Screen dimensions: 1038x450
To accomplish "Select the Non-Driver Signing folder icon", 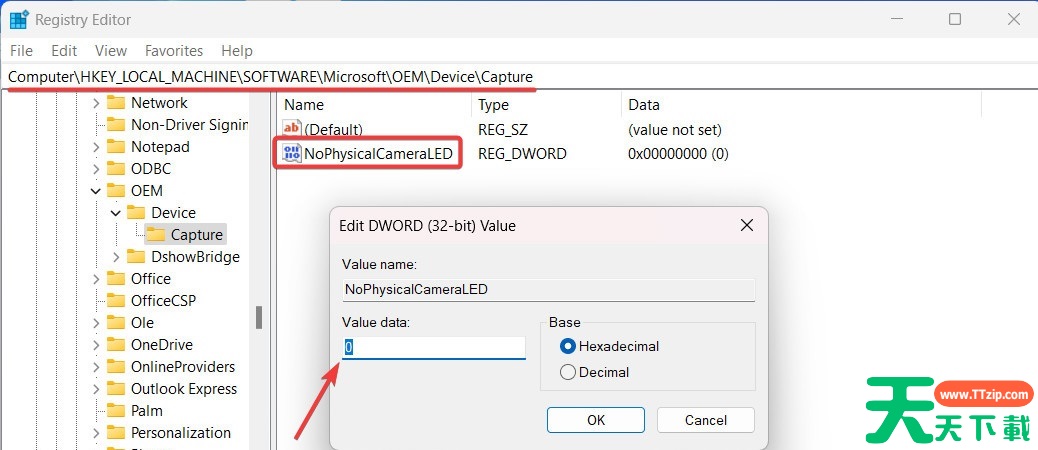I will point(116,124).
